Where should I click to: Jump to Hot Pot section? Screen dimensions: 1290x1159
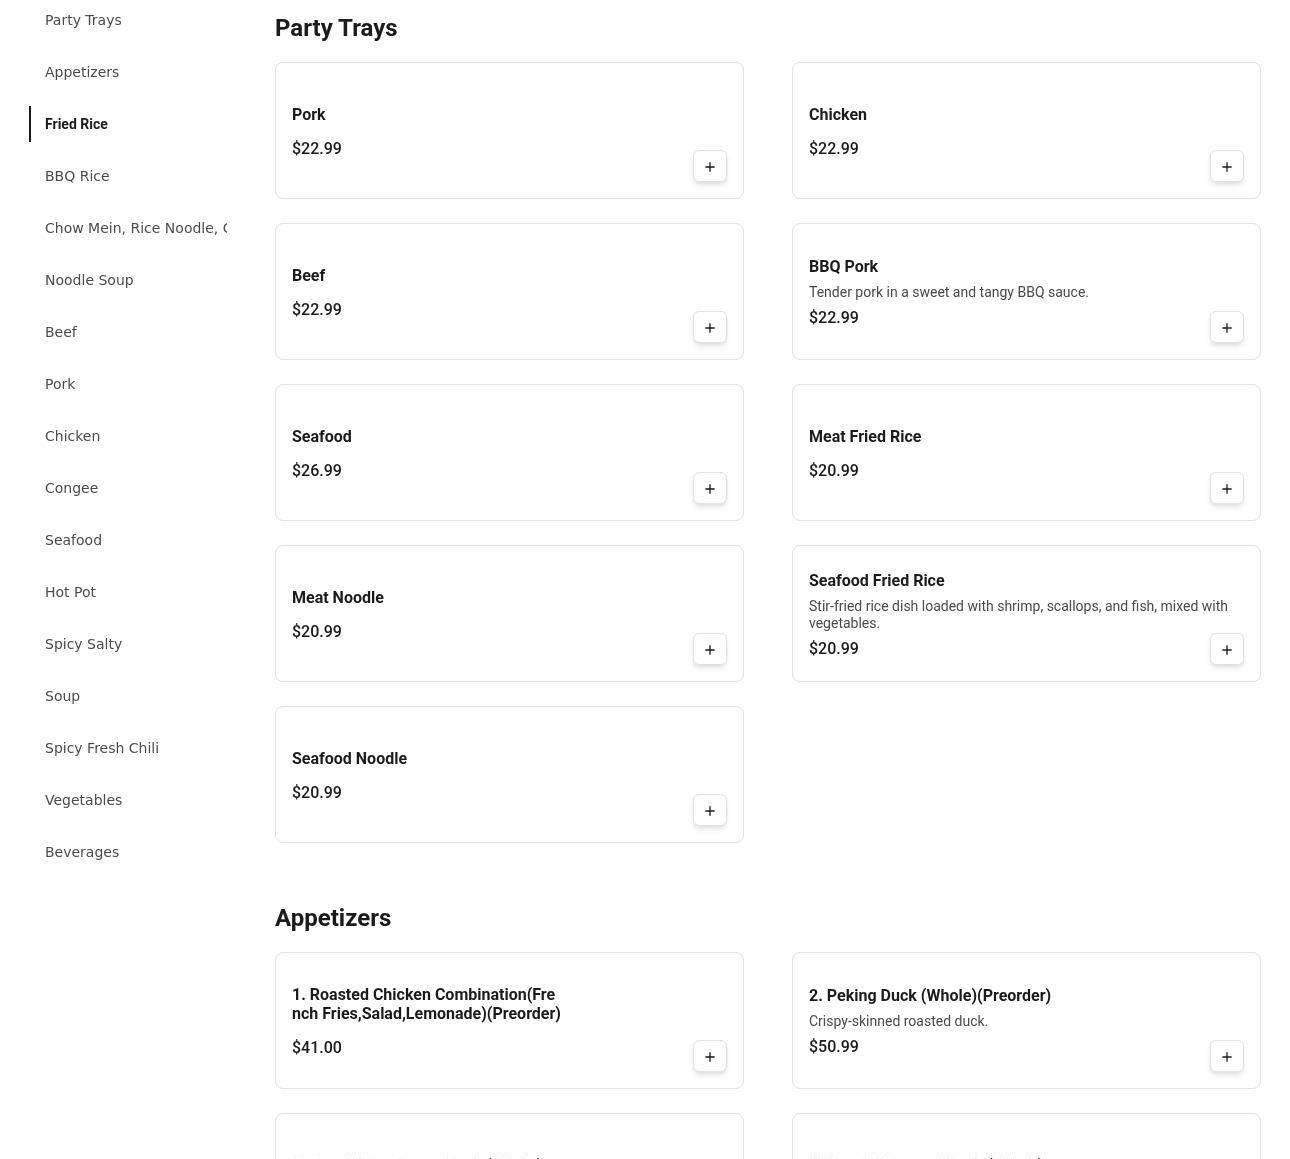[x=70, y=592]
